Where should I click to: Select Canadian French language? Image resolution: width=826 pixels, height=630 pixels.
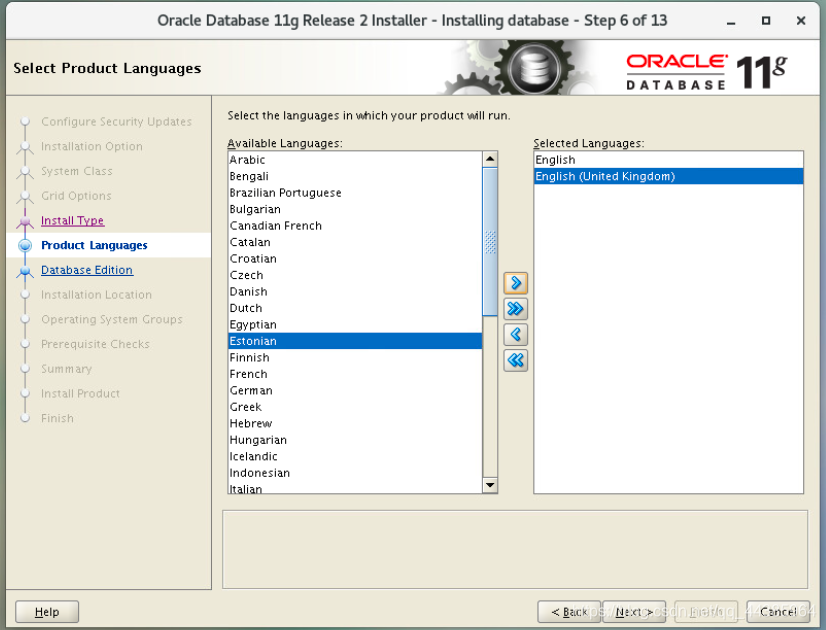(355, 225)
